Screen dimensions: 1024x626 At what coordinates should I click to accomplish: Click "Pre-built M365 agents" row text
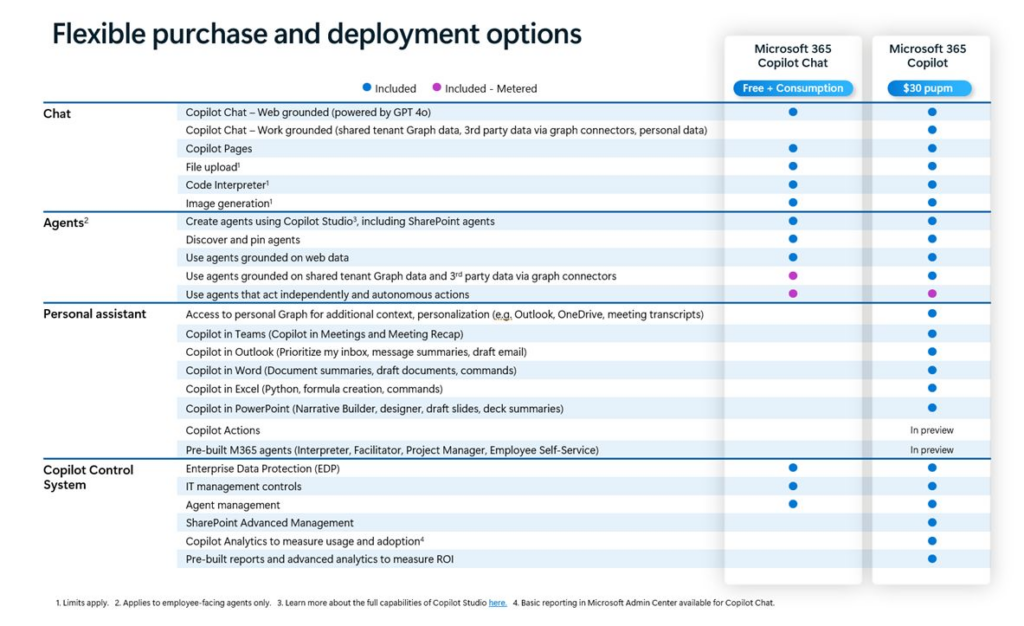[x=392, y=450]
